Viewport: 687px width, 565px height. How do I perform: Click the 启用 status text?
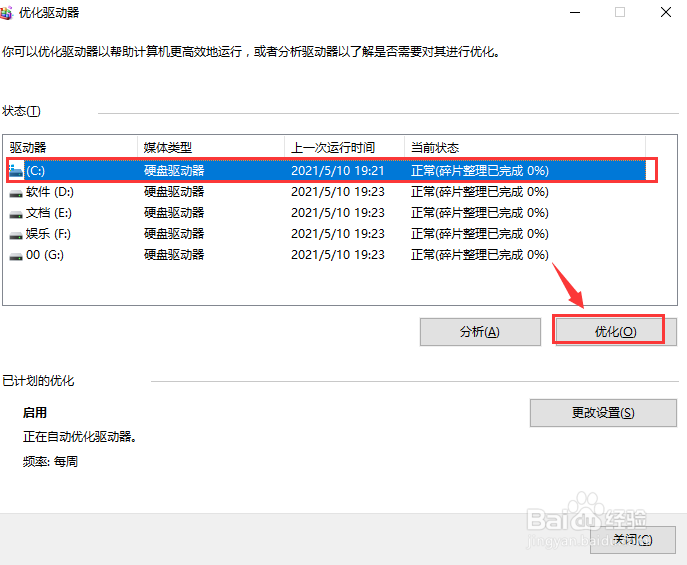35,413
